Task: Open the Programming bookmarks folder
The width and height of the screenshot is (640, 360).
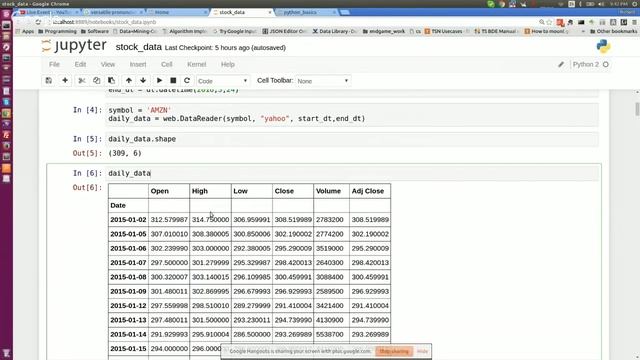Action: click(x=58, y=31)
